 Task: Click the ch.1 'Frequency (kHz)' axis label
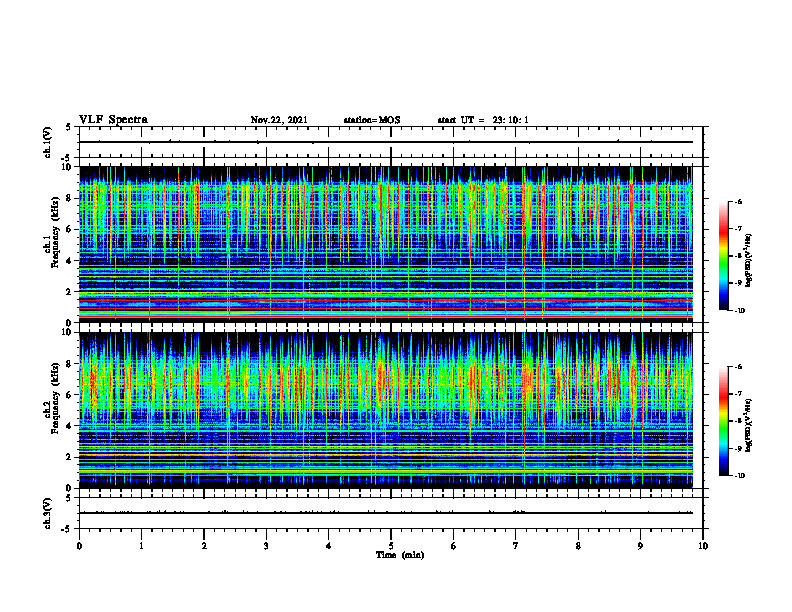pyautogui.click(x=55, y=232)
